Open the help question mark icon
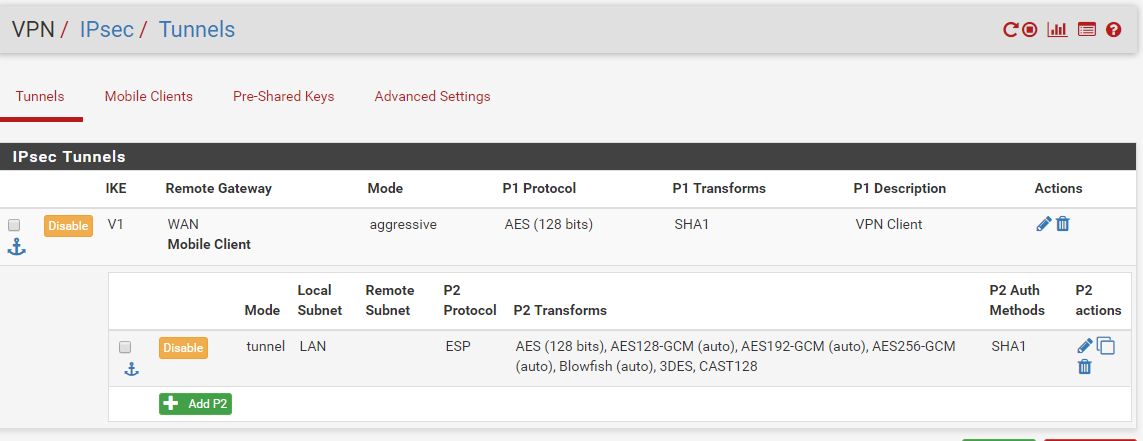The height and width of the screenshot is (441, 1143). (1113, 30)
